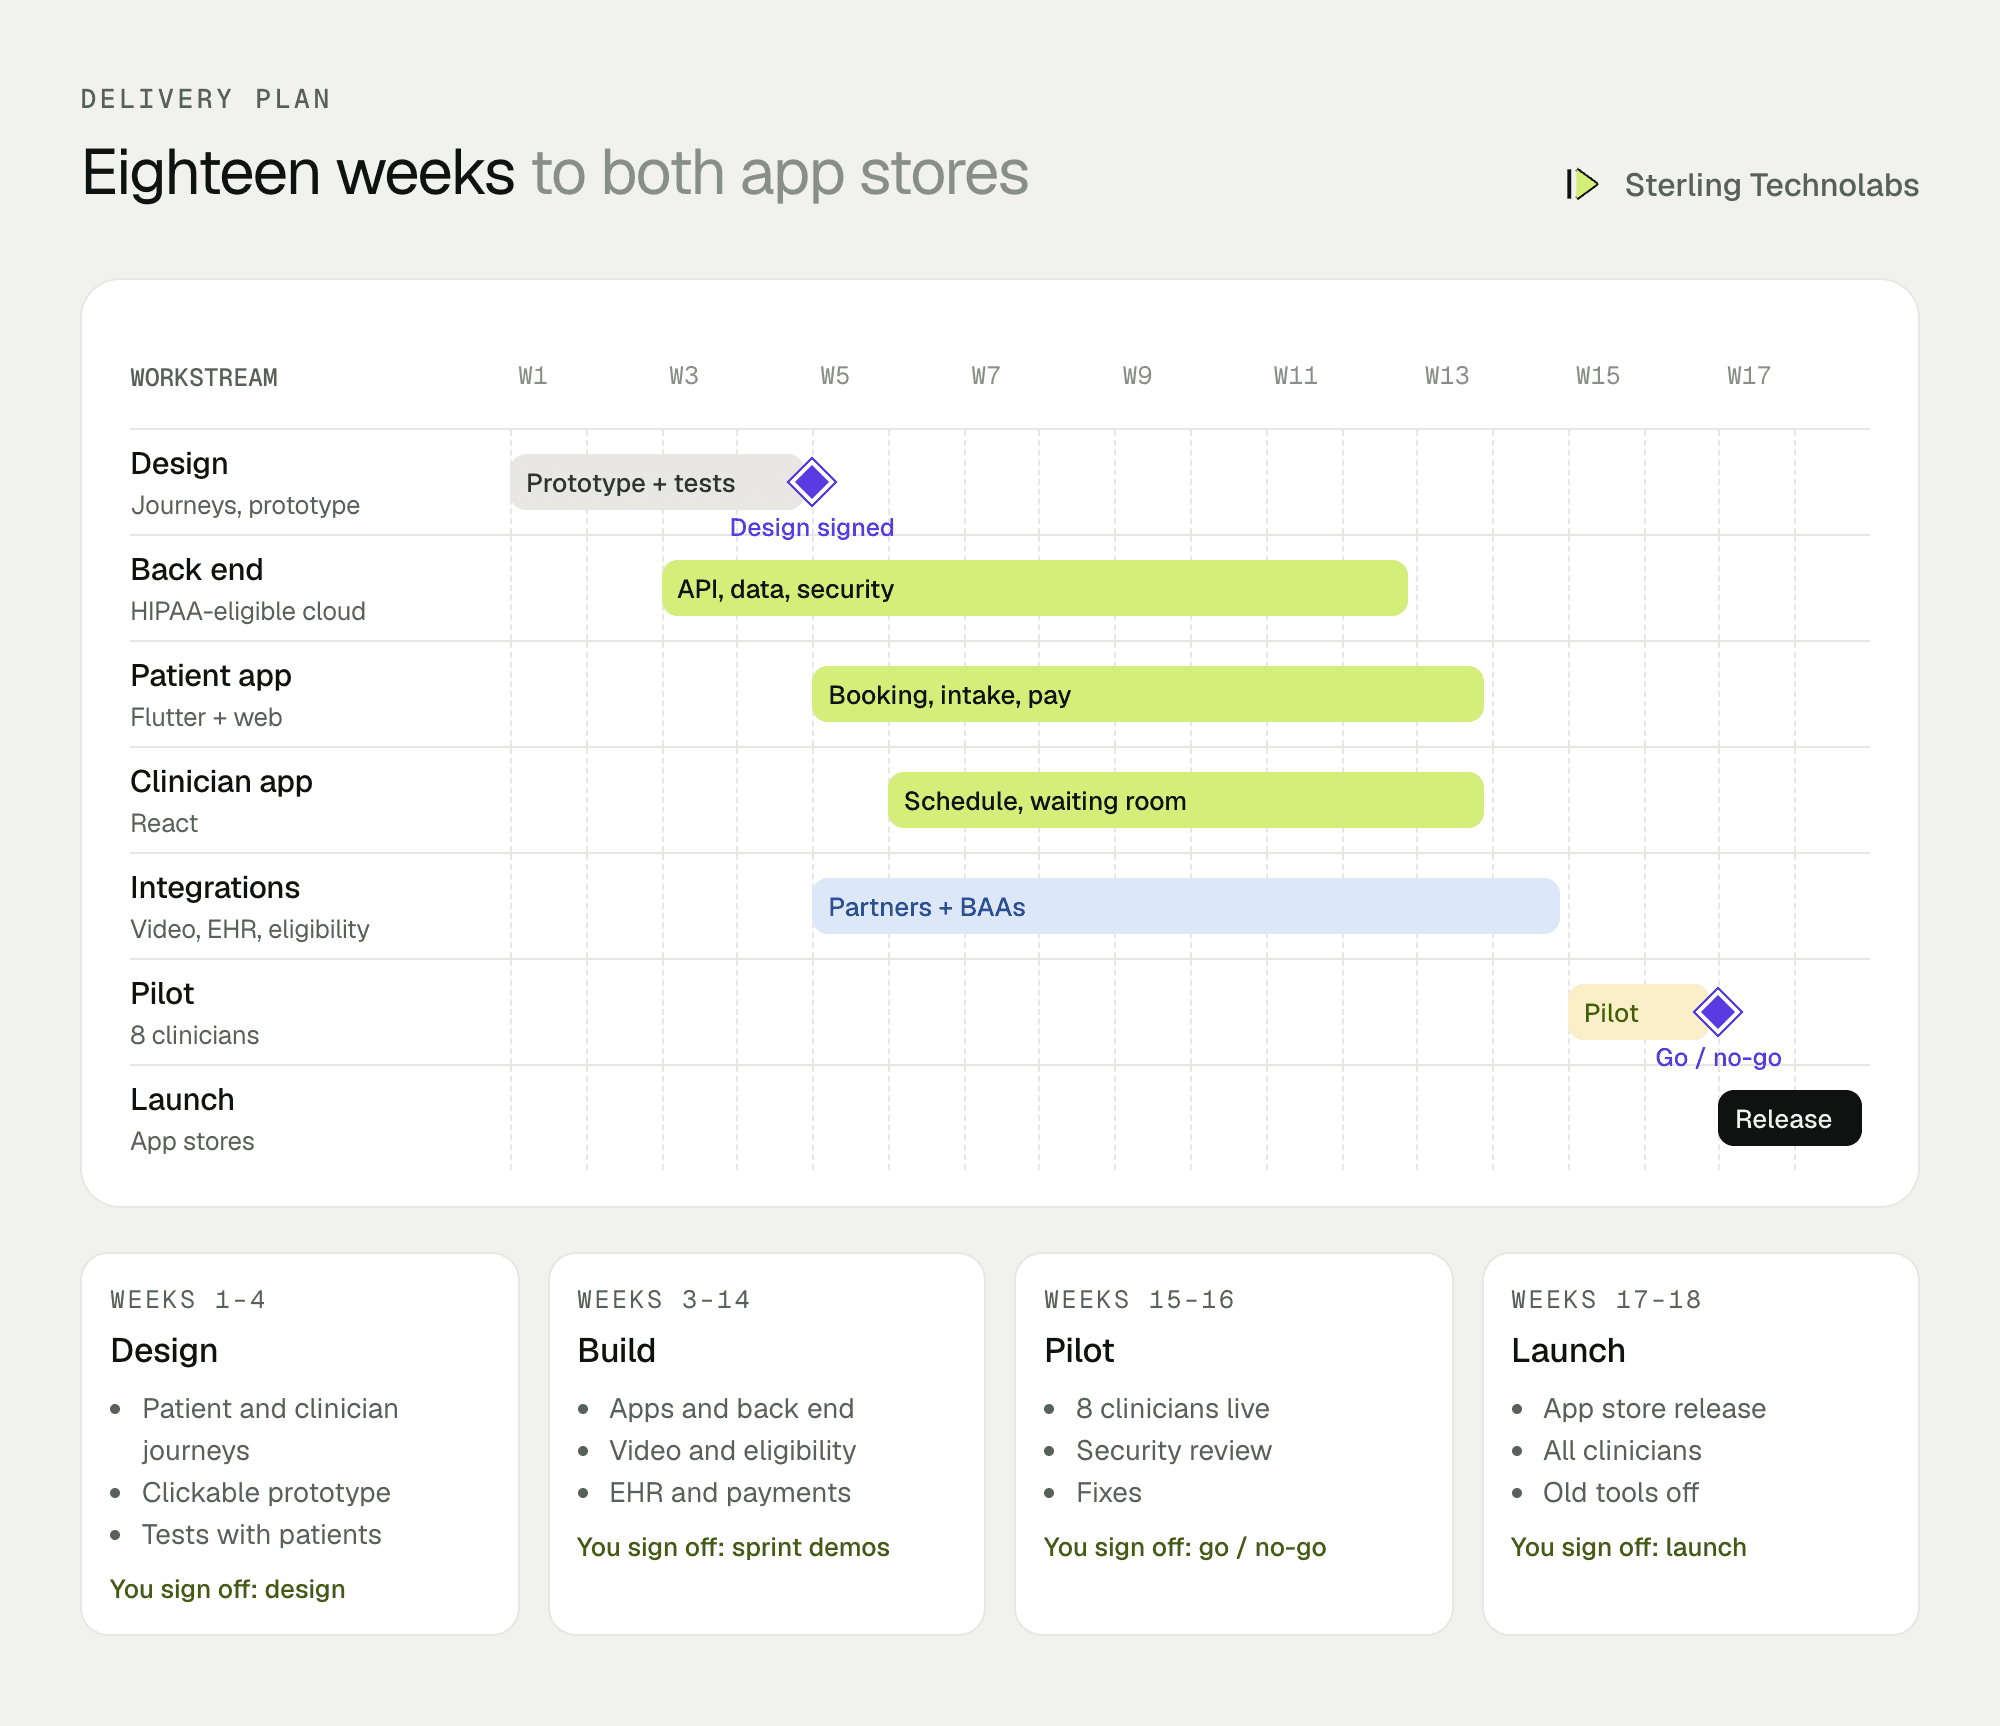Click the Design signed diamond milestone
This screenshot has width=2000, height=1726.
pyautogui.click(x=812, y=482)
